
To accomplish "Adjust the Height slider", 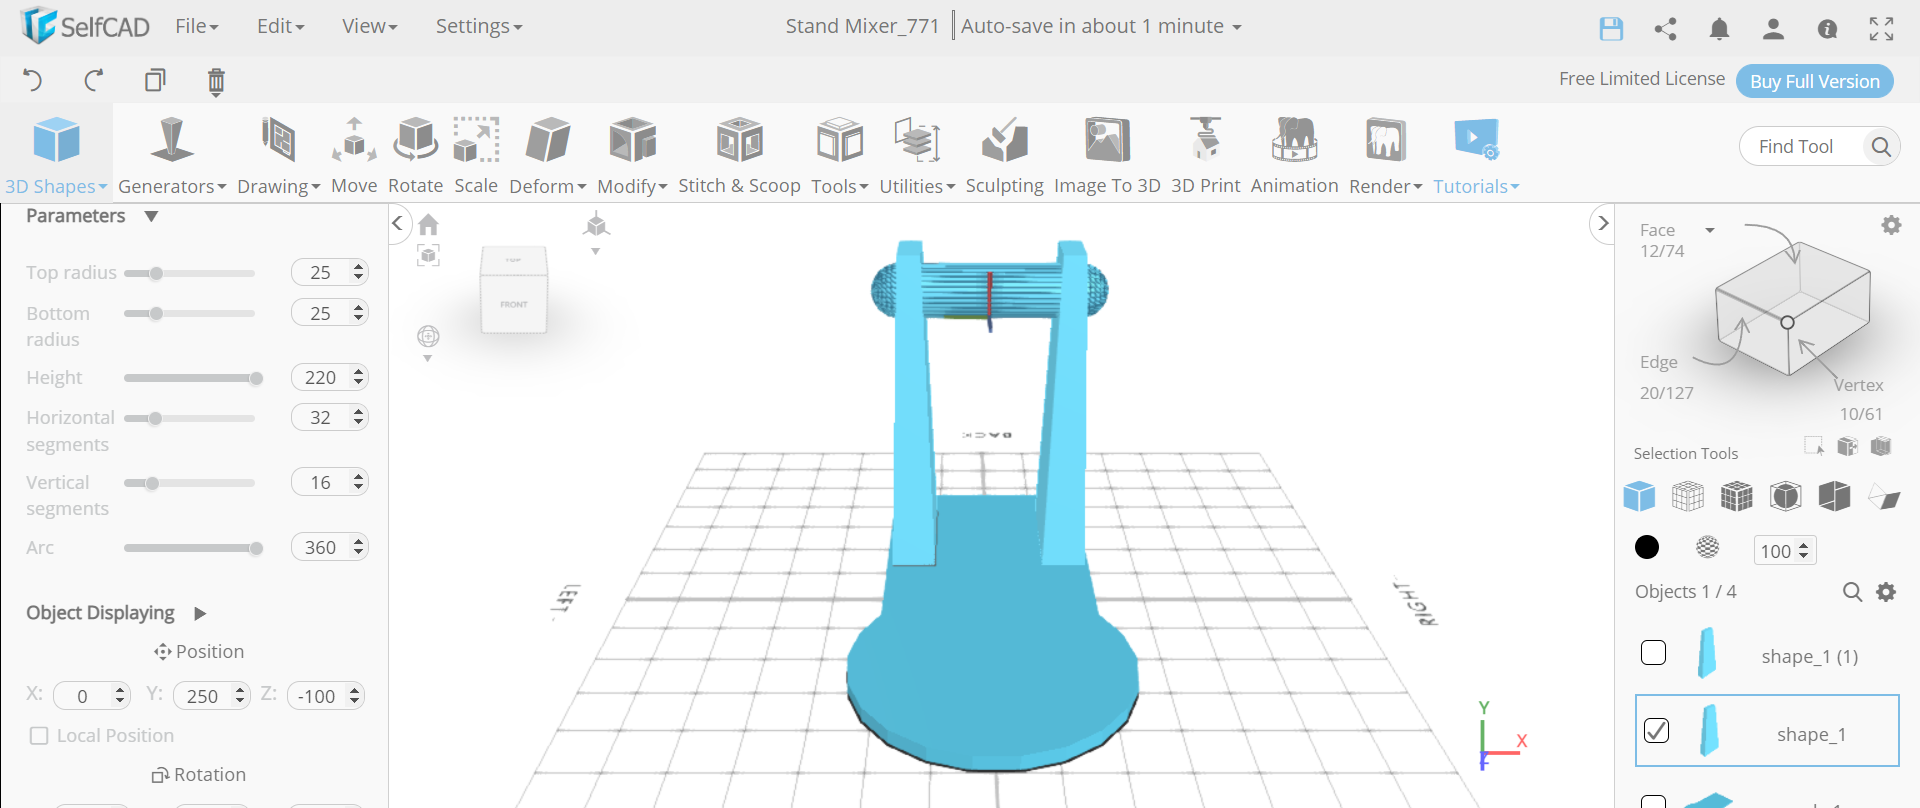I will [192, 378].
